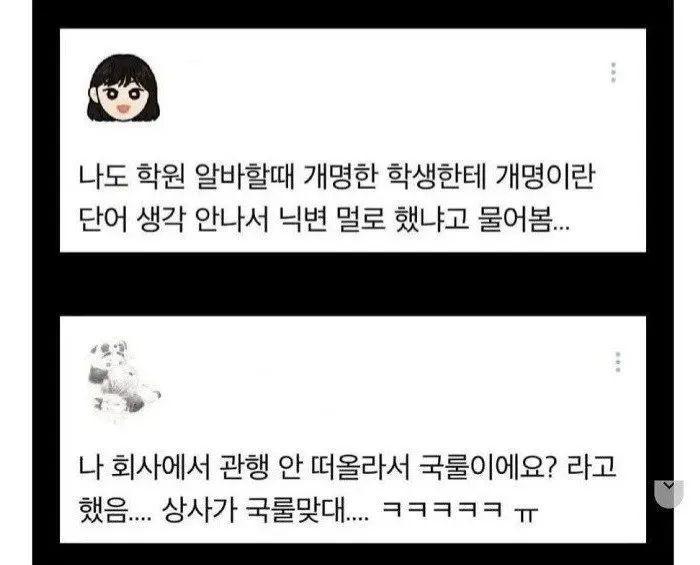Viewport: 700px width, 565px height.
Task: Tap the gray scroll-down chevron button
Action: 669,494
